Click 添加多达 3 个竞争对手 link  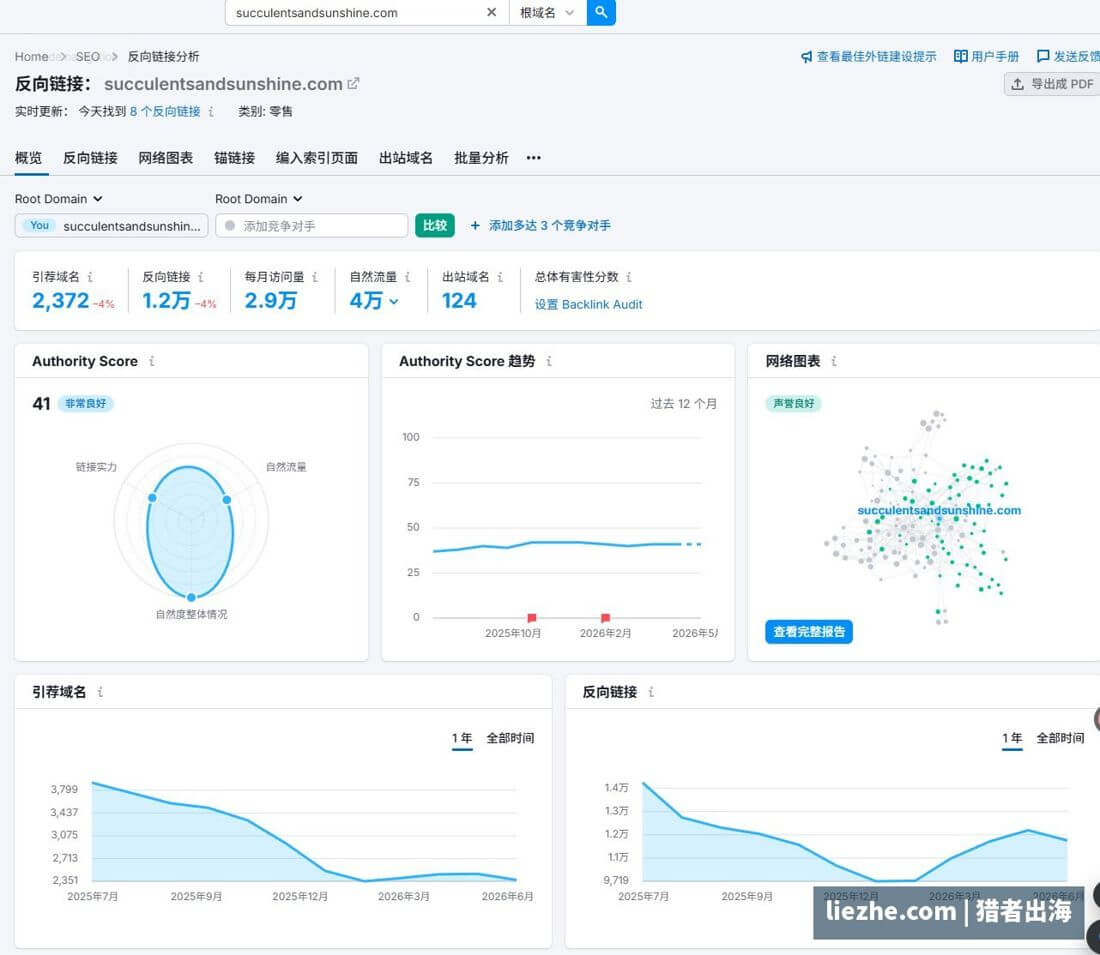[540, 225]
